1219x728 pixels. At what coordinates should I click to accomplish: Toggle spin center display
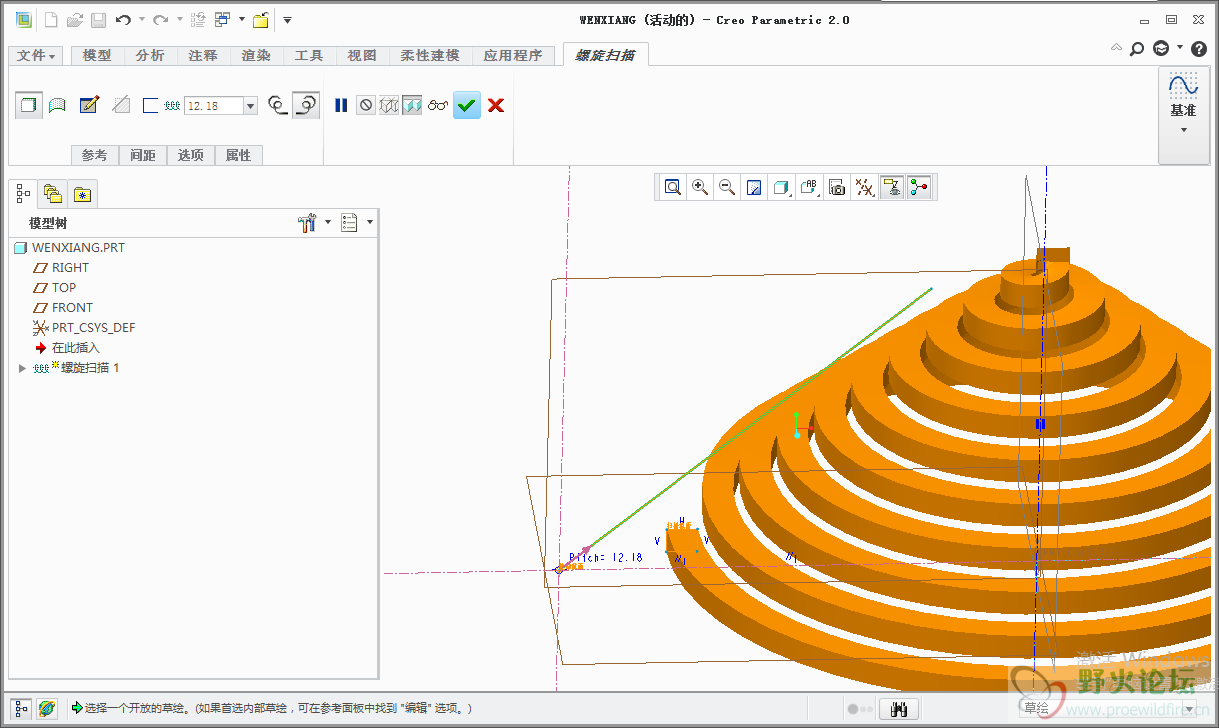click(x=919, y=187)
